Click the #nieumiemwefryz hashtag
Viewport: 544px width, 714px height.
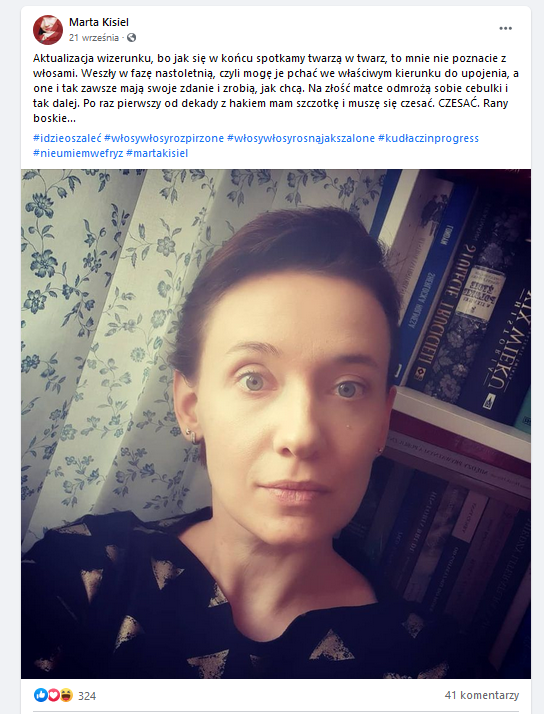(78, 153)
